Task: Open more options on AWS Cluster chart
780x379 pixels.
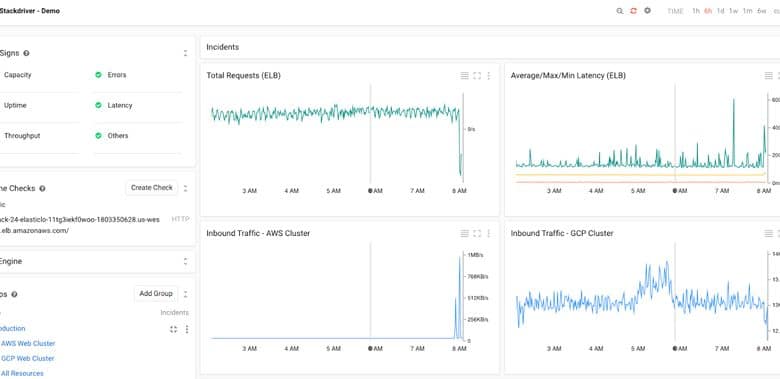Action: coord(488,233)
